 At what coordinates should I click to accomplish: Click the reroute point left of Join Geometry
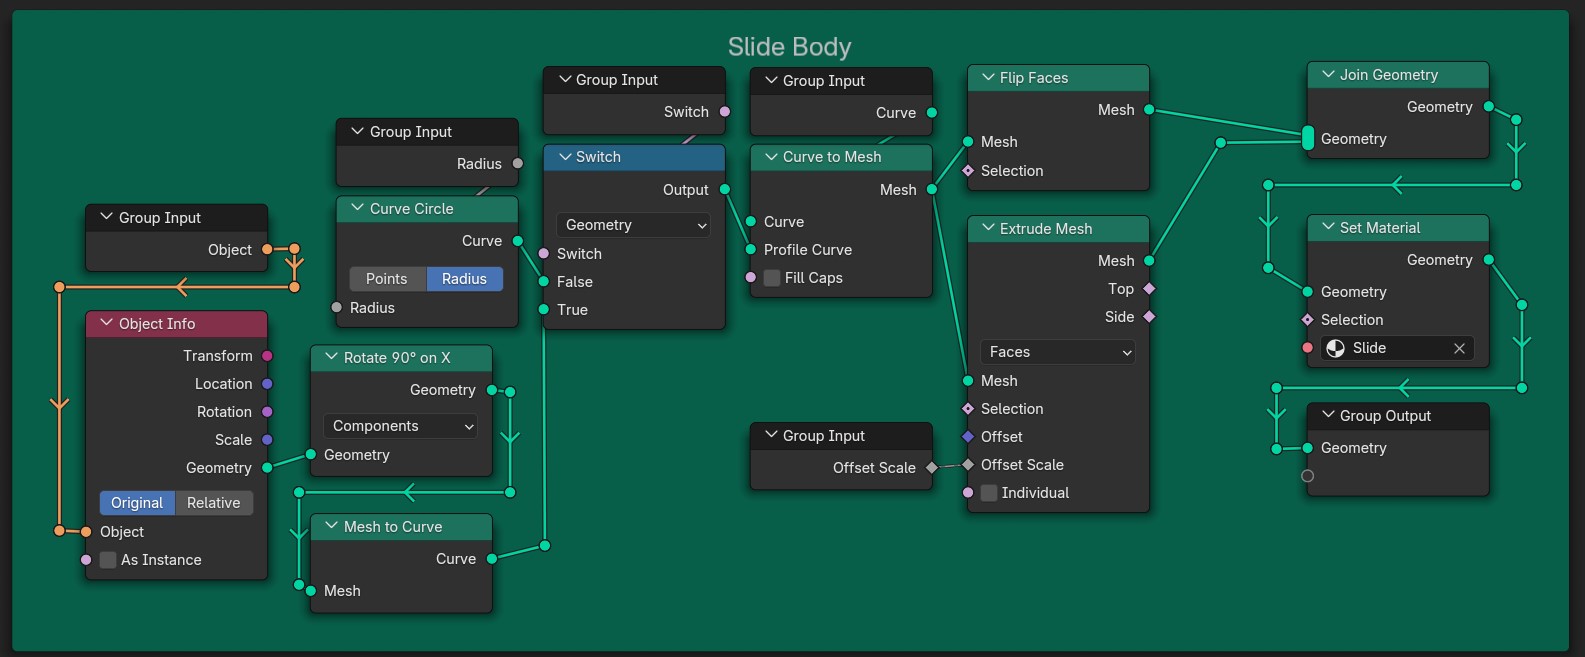tap(1221, 143)
